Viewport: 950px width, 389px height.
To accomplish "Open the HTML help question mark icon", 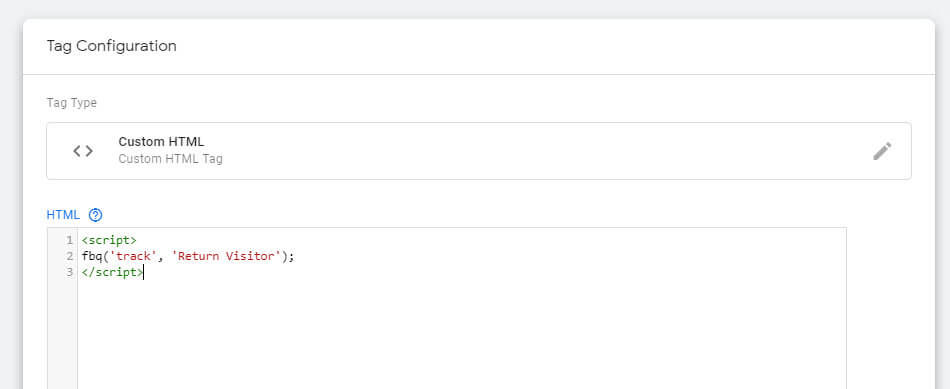I will pyautogui.click(x=96, y=214).
